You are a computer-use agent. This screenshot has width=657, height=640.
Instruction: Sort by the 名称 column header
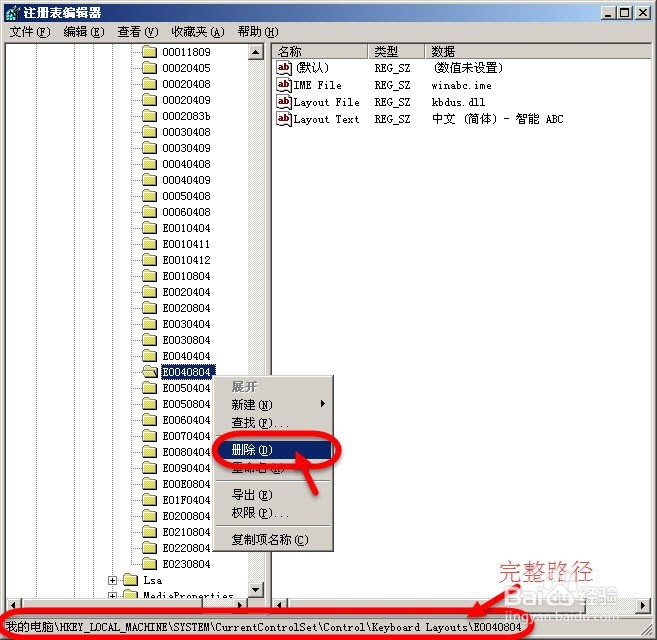click(321, 52)
